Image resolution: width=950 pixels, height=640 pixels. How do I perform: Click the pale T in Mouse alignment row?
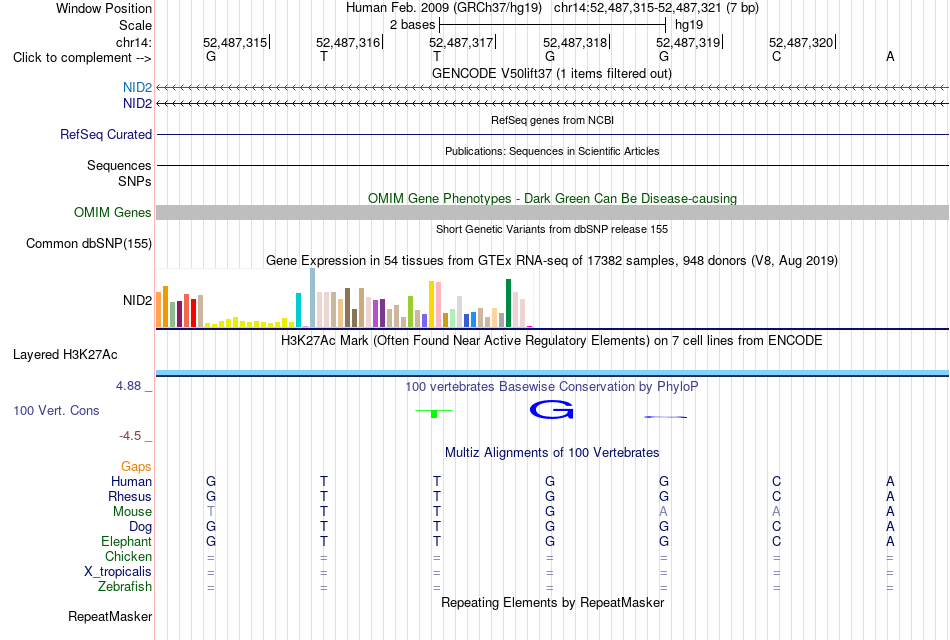210,512
